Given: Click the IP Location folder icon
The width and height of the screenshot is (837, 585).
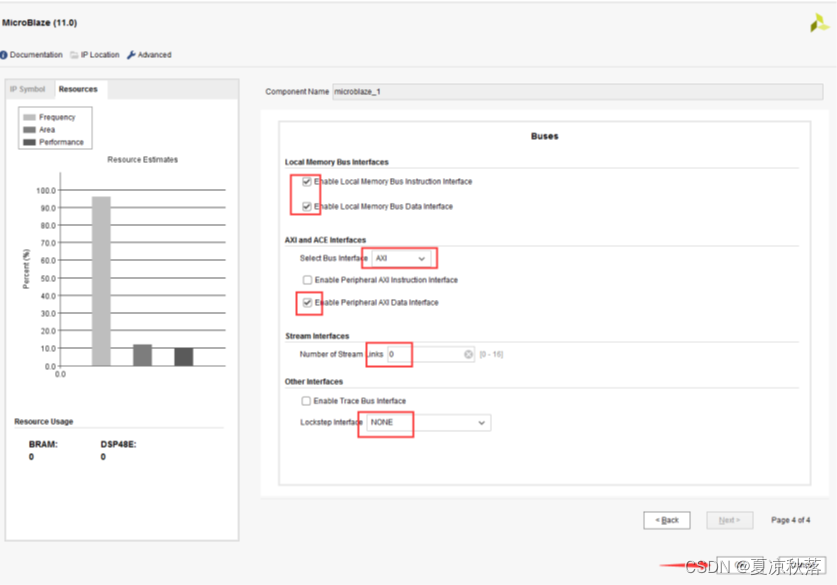Looking at the screenshot, I should click(x=74, y=55).
